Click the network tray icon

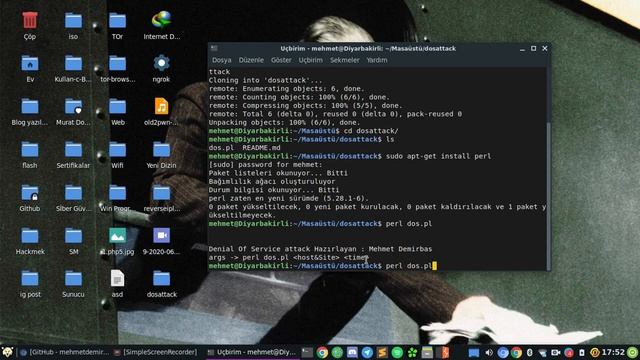click(542, 352)
